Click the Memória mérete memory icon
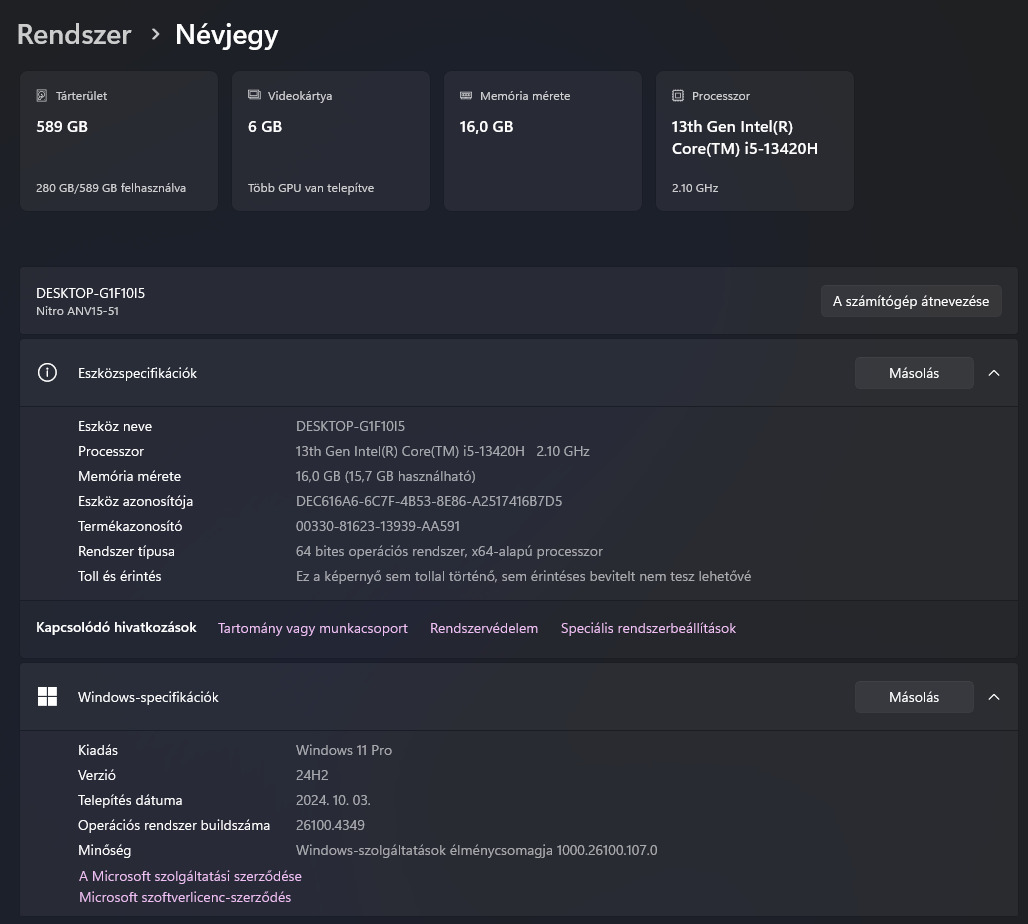The width and height of the screenshot is (1028, 924). click(466, 96)
